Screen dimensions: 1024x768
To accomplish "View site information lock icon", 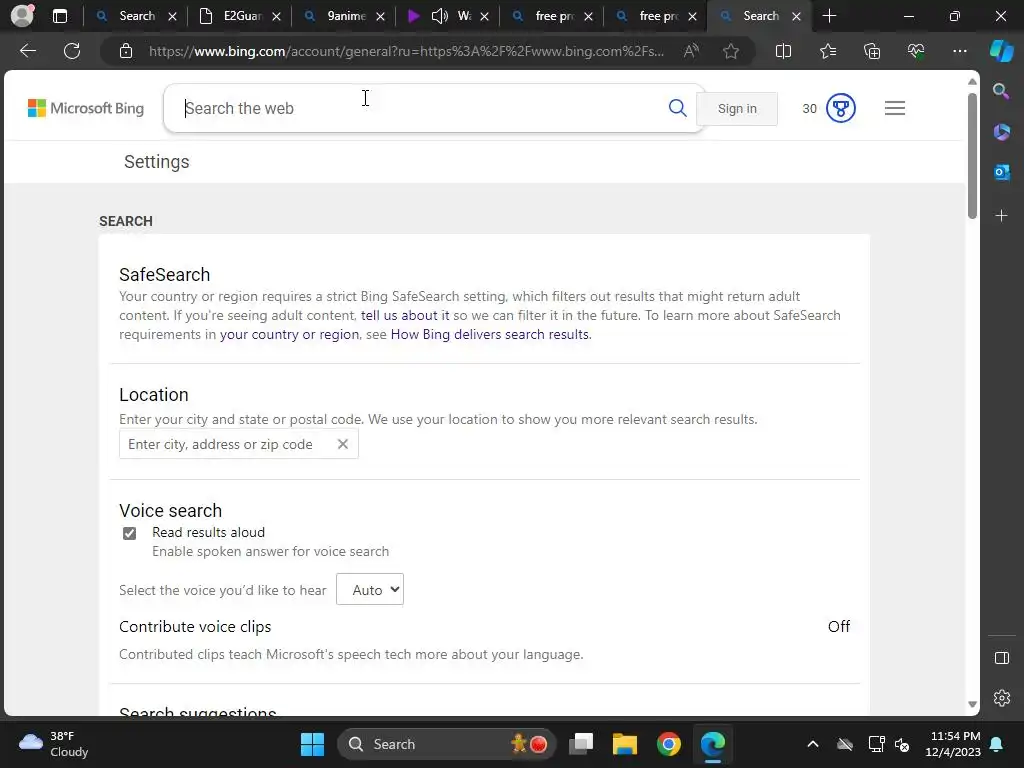I will pyautogui.click(x=126, y=51).
